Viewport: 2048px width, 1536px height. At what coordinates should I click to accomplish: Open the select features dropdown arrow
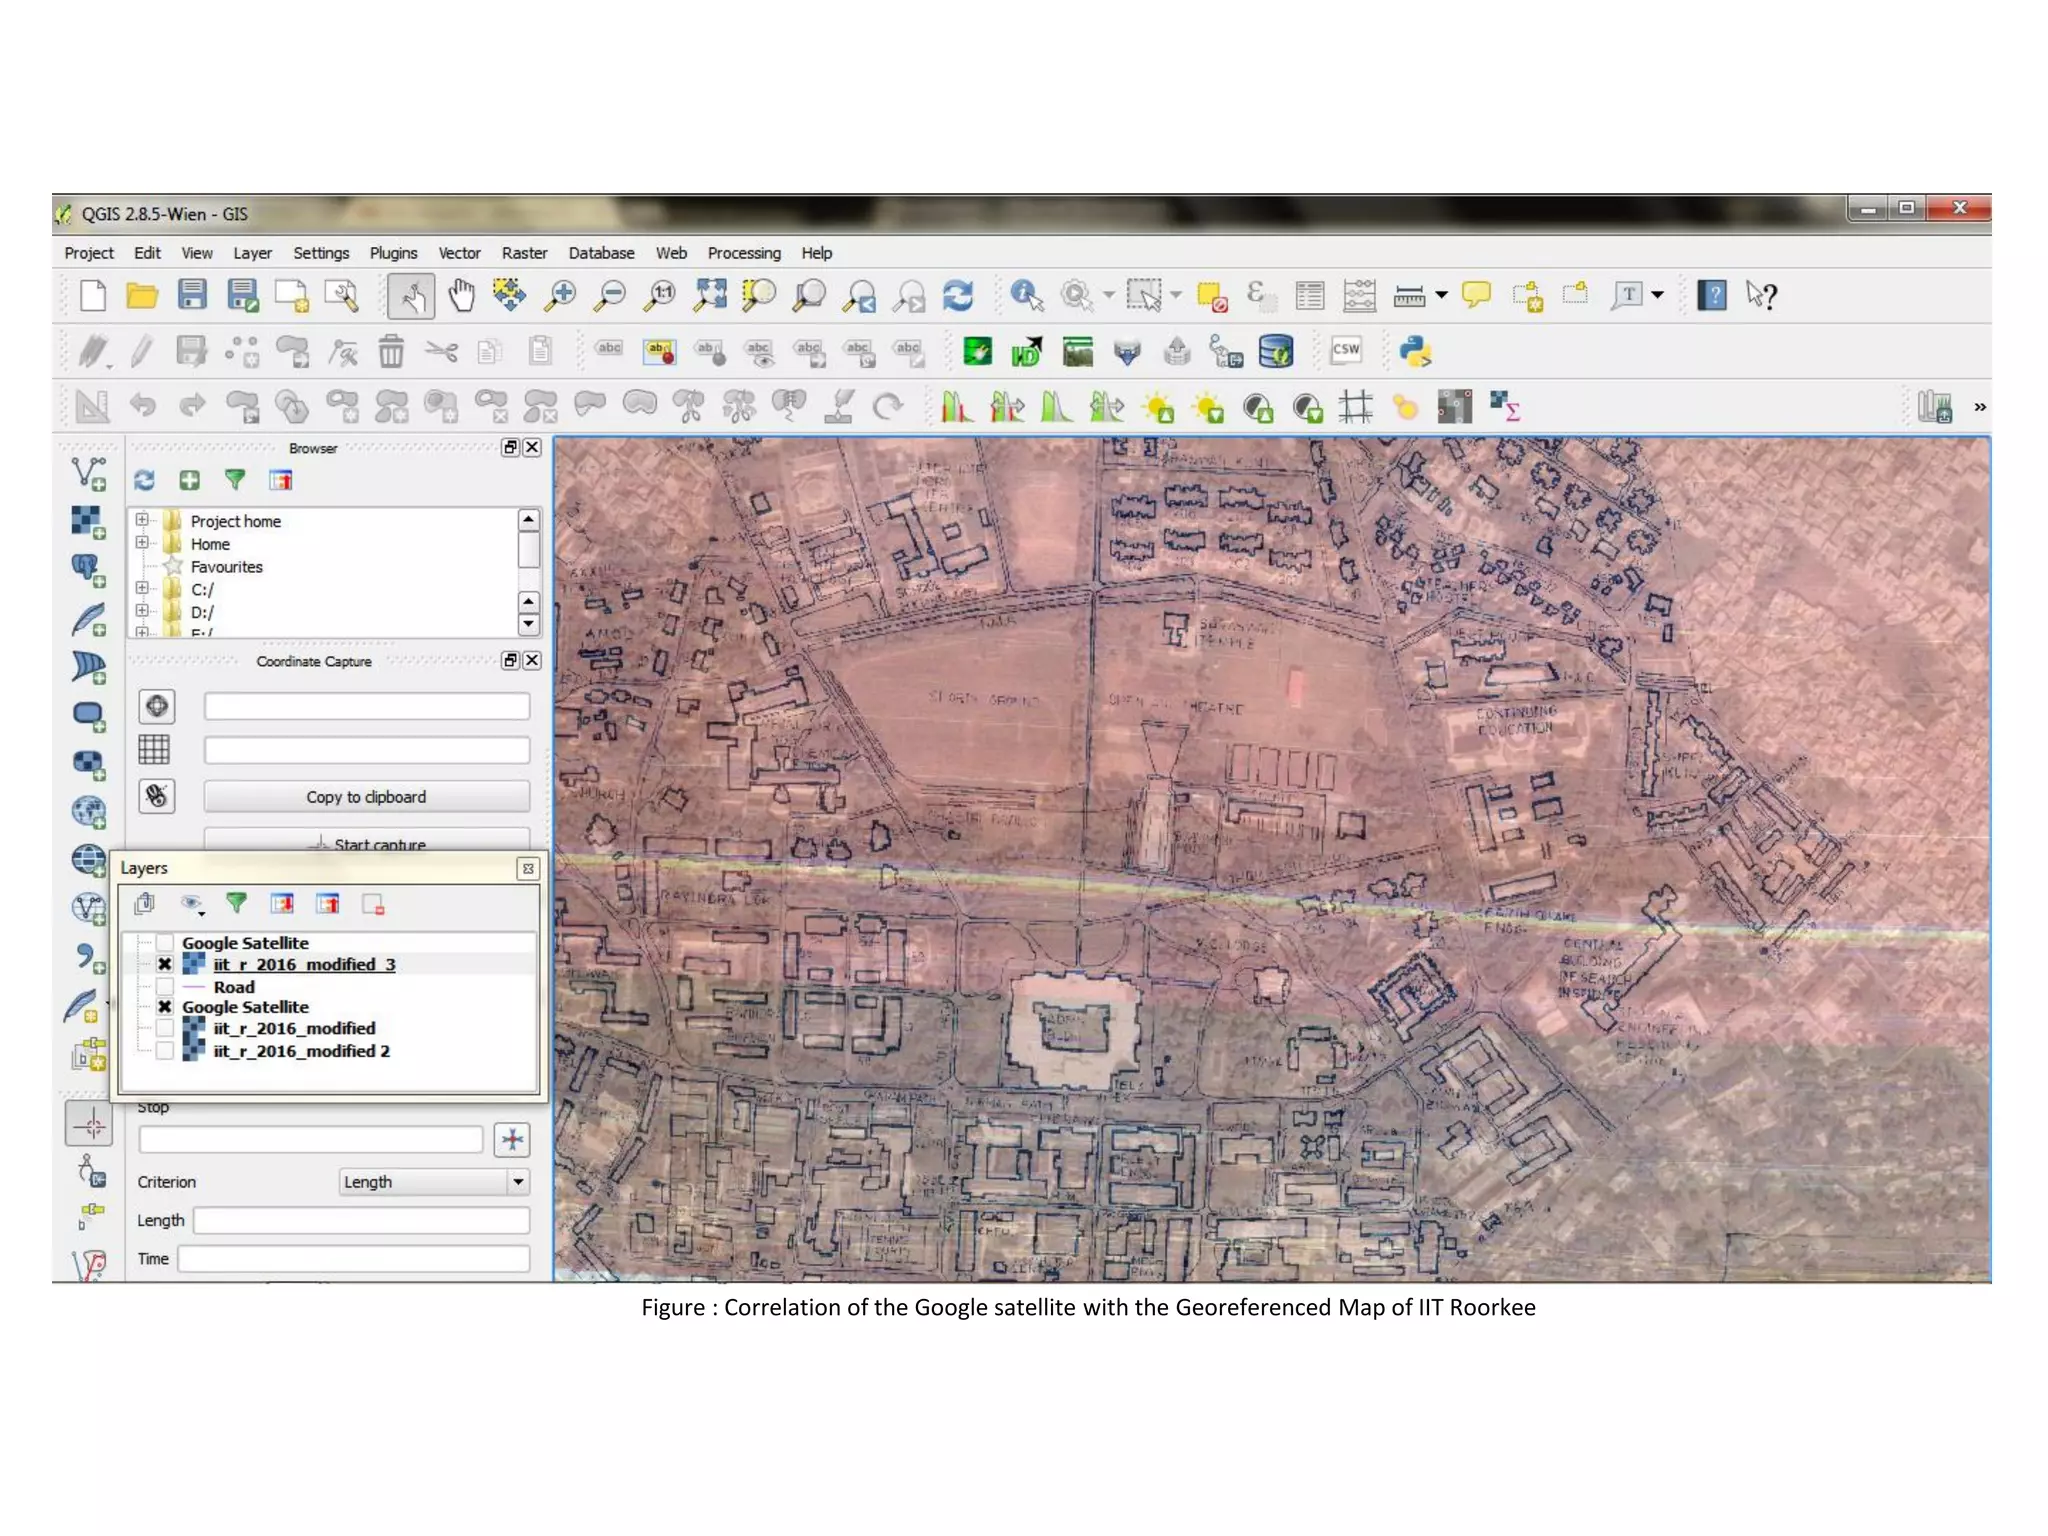point(1176,295)
